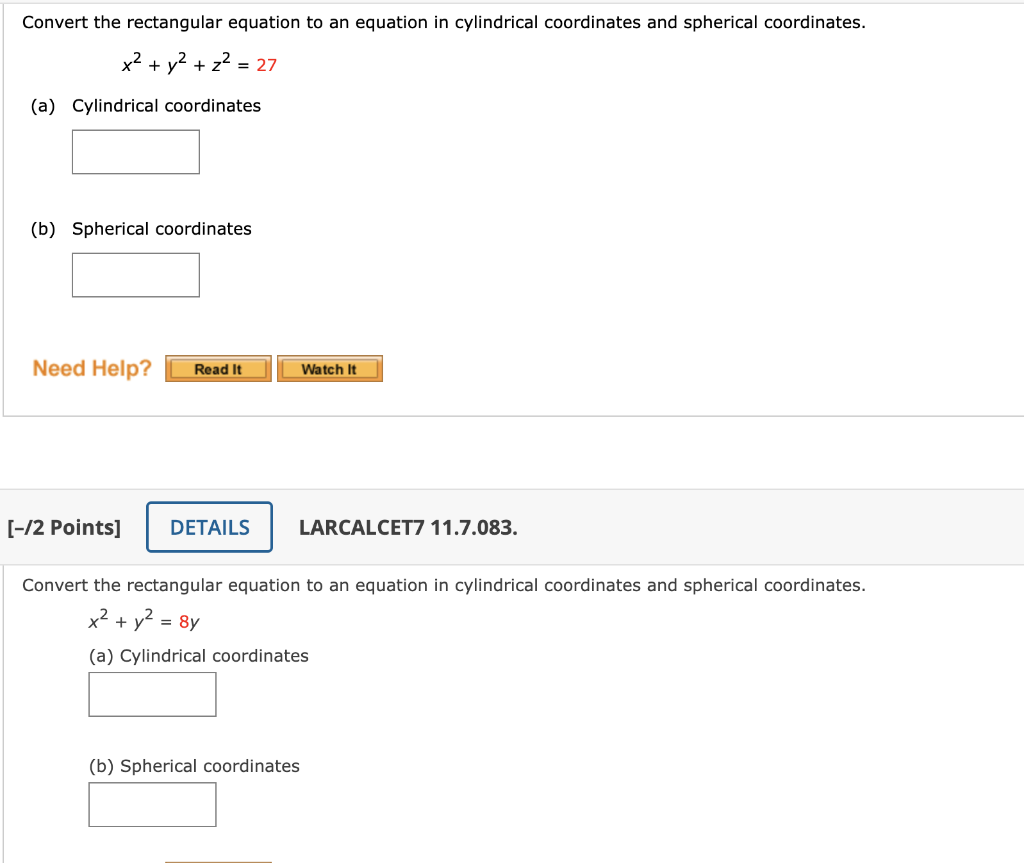The height and width of the screenshot is (863, 1024).
Task: Click the Read It help button
Action: click(217, 368)
